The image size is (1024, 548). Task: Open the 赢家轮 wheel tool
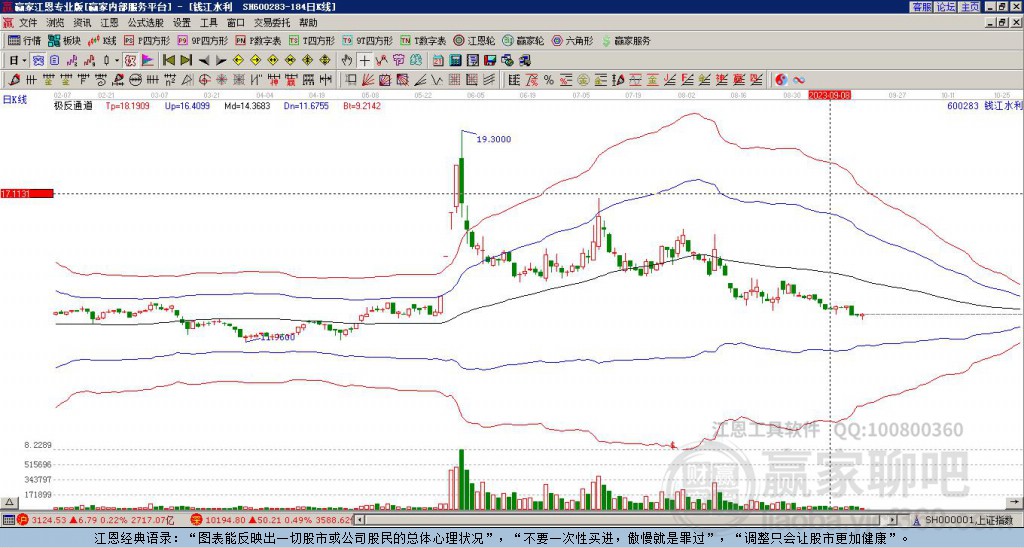click(x=523, y=40)
